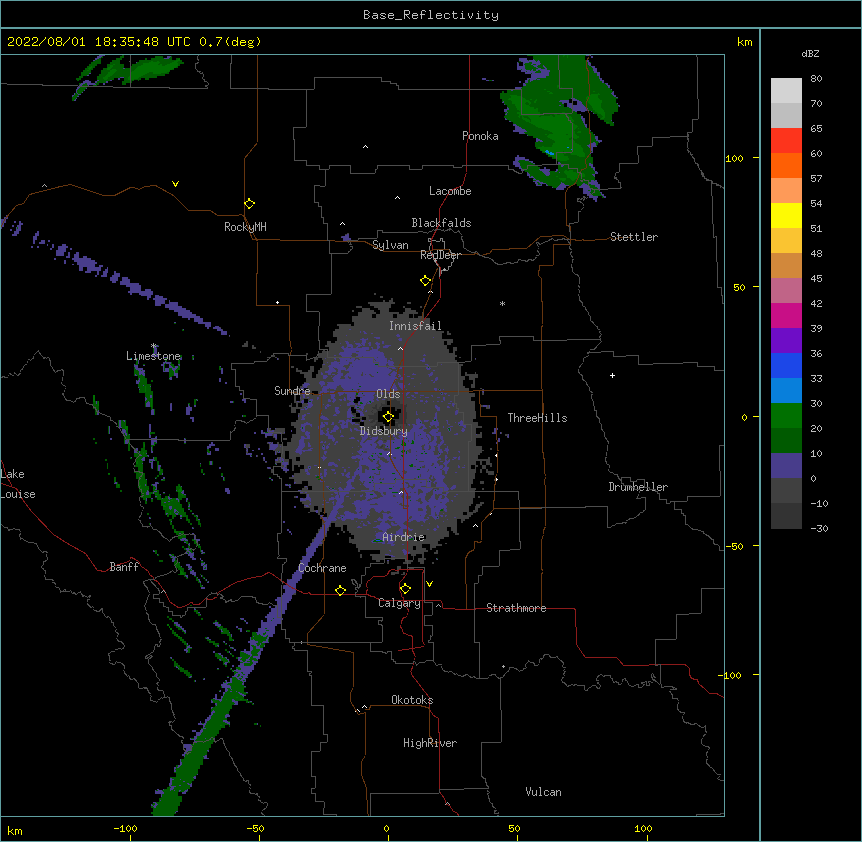This screenshot has width=862, height=842.
Task: Click the Sylvan label
Action: coord(390,245)
